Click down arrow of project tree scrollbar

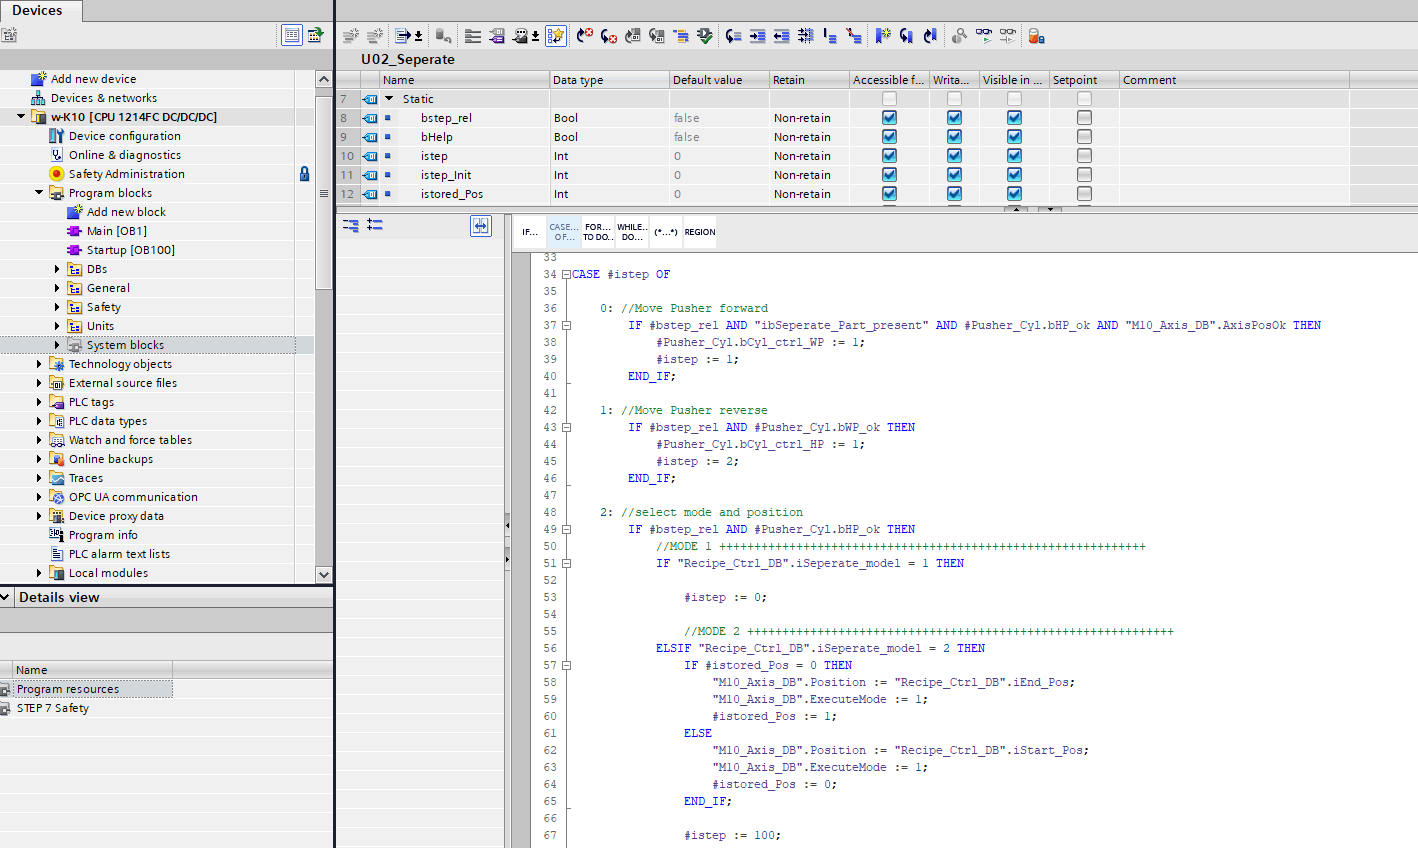[x=323, y=574]
